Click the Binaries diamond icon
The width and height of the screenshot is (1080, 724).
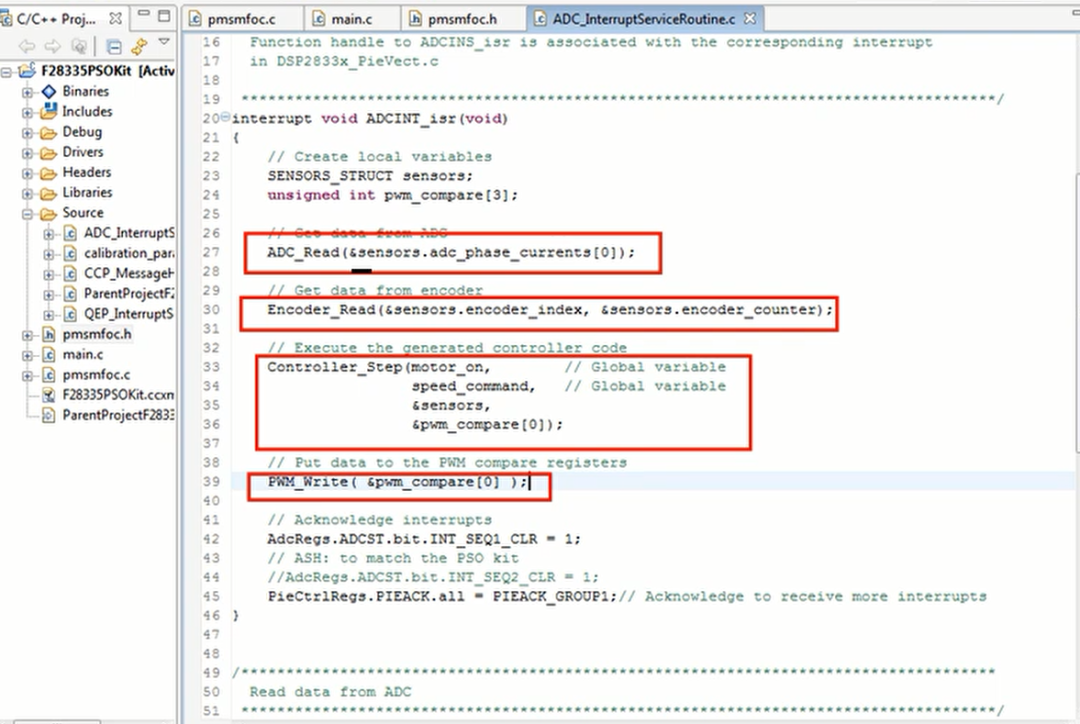point(49,91)
